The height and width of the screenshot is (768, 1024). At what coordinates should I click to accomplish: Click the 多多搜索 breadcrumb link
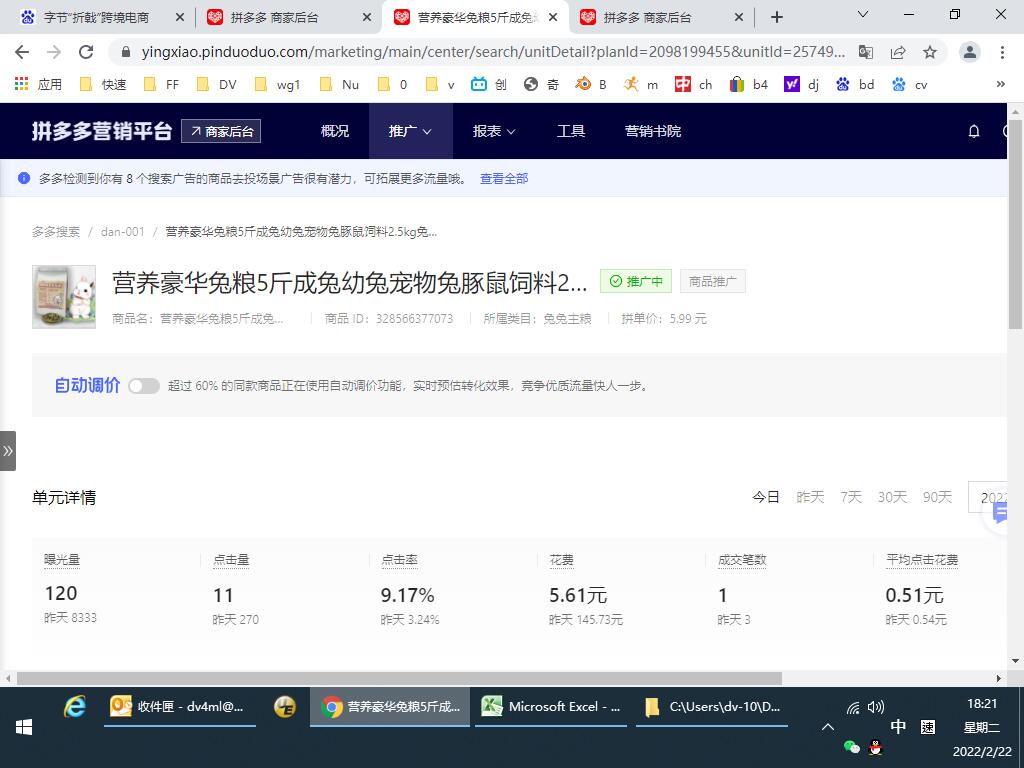tap(56, 232)
